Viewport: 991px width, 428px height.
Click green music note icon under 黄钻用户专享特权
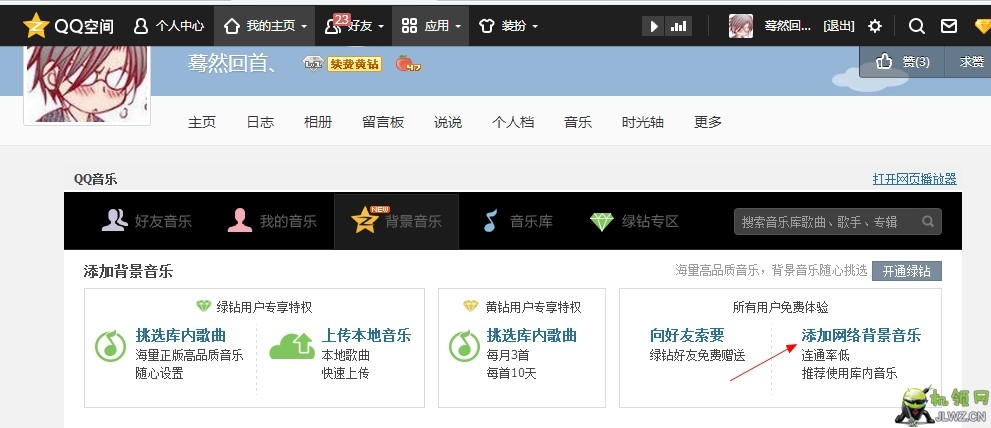pos(465,346)
